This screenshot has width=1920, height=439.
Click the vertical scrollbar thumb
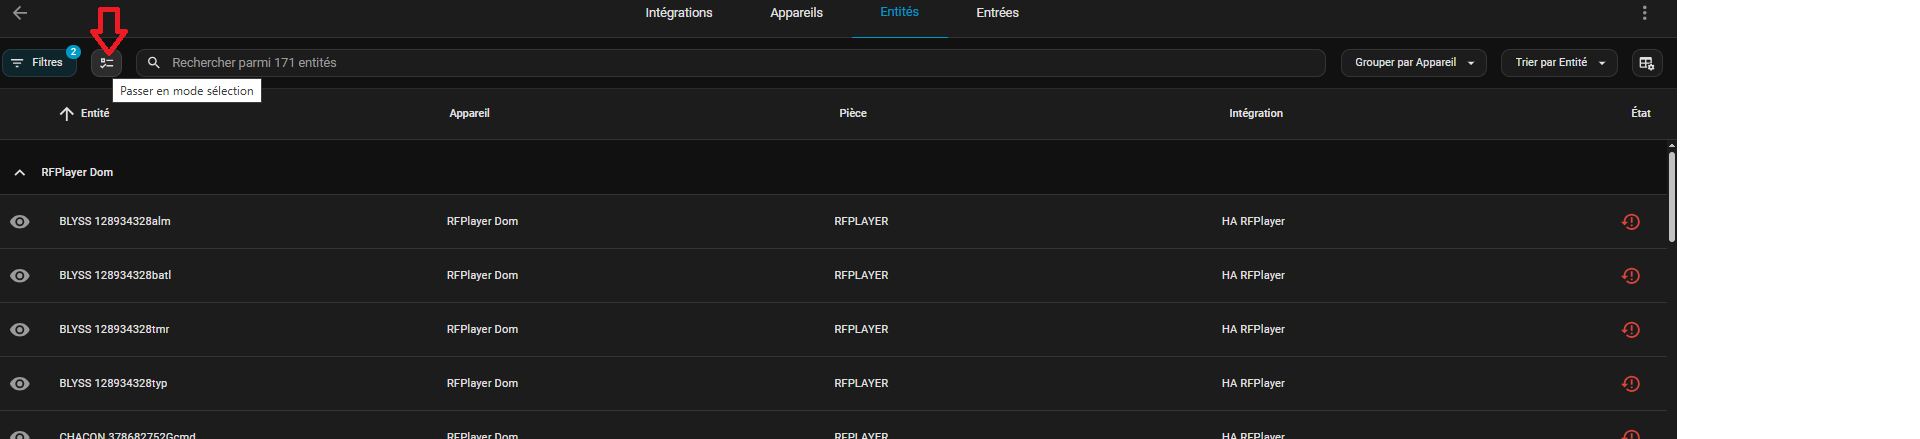[x=1671, y=195]
